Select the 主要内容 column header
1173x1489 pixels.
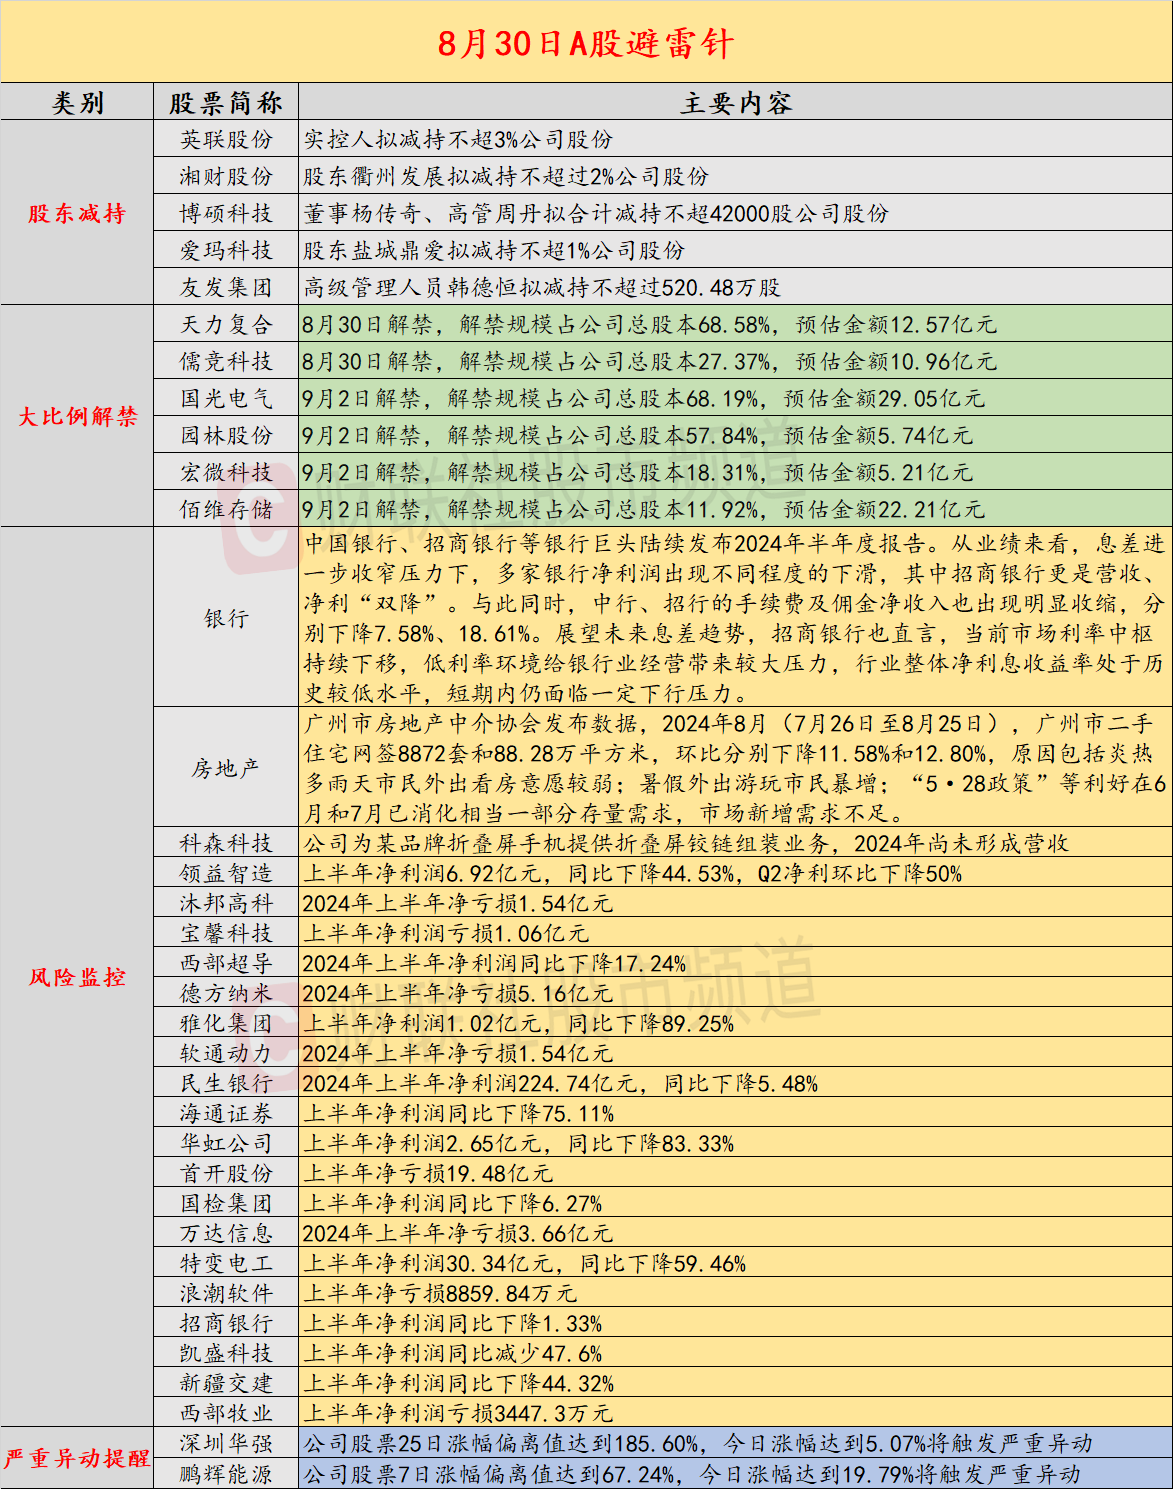735,102
